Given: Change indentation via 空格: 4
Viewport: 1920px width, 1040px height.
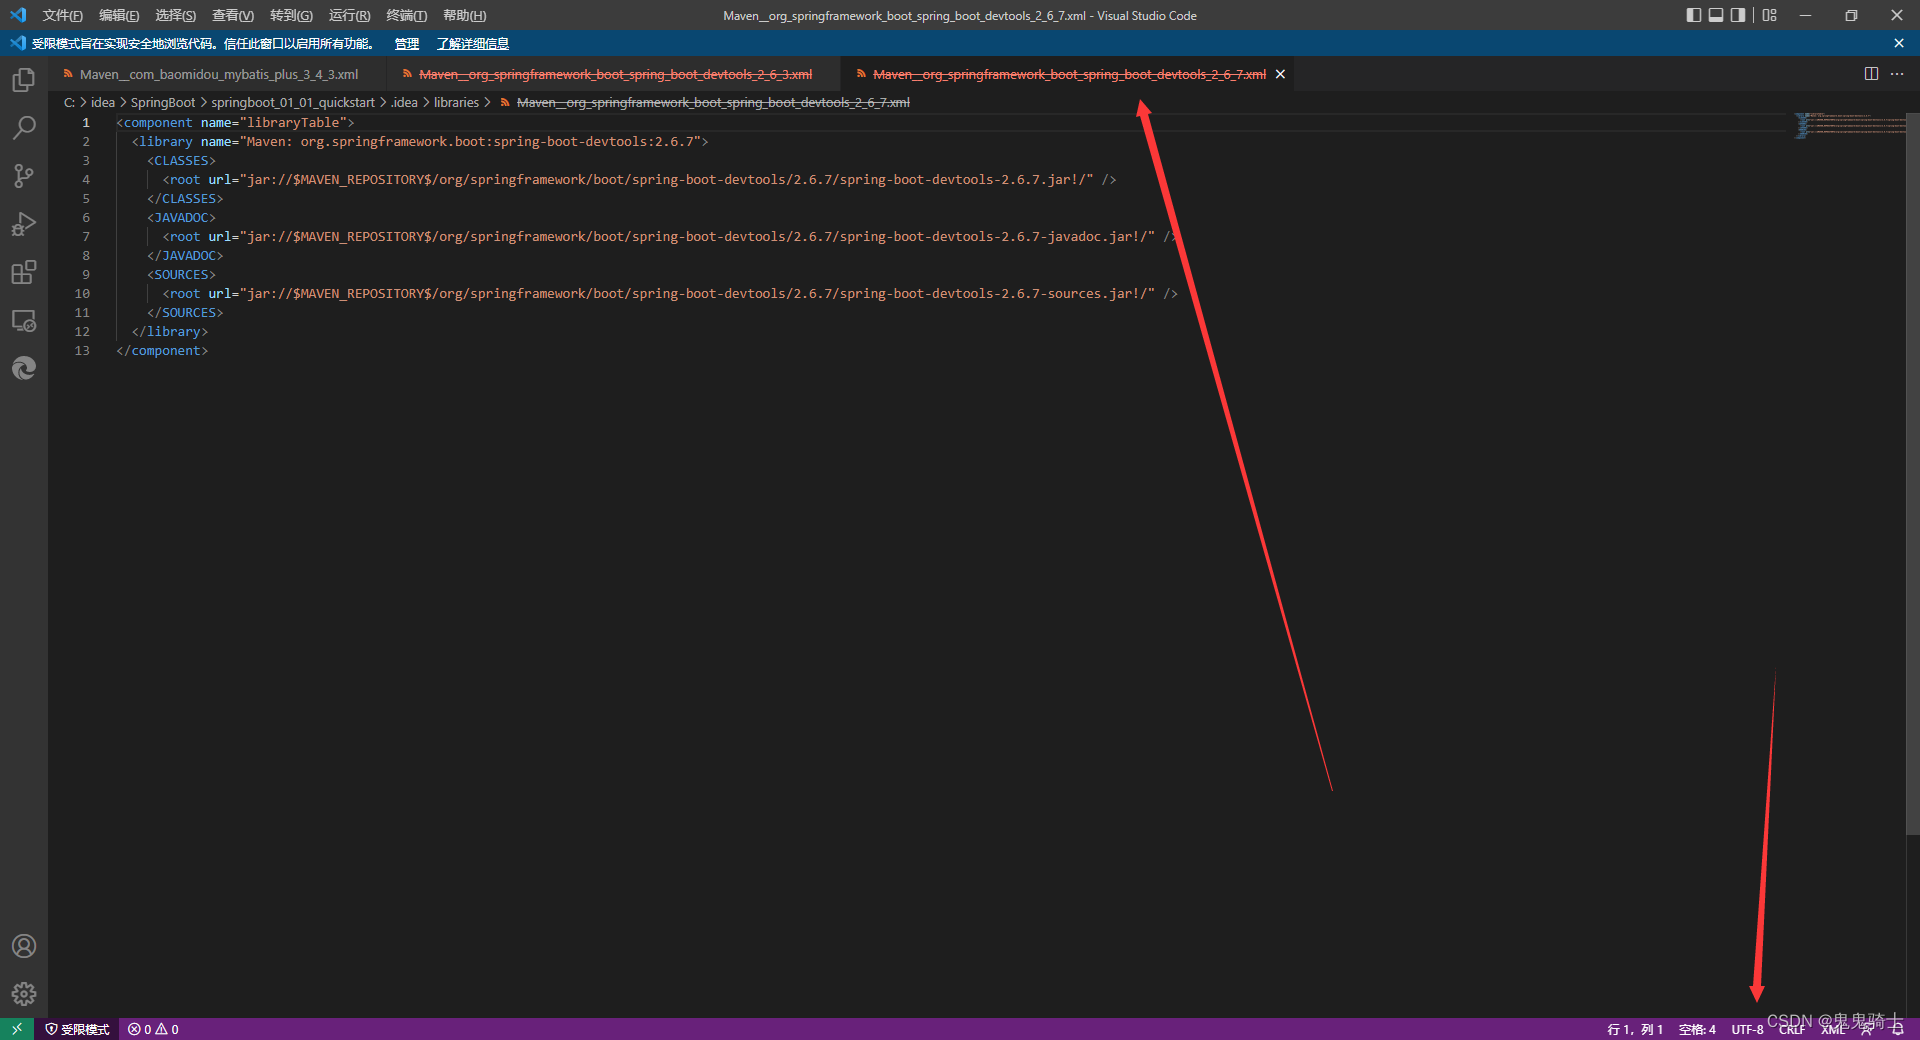Looking at the screenshot, I should tap(1697, 1029).
